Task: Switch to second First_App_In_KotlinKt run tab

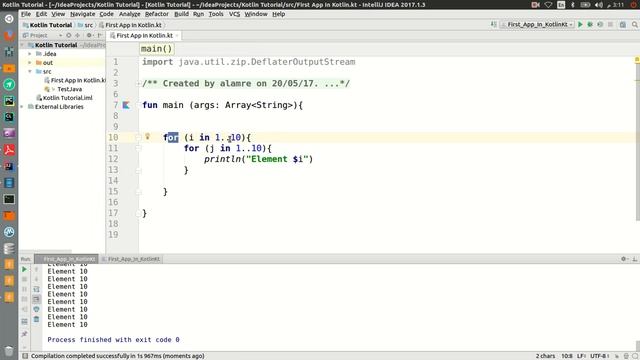Action: (131, 259)
